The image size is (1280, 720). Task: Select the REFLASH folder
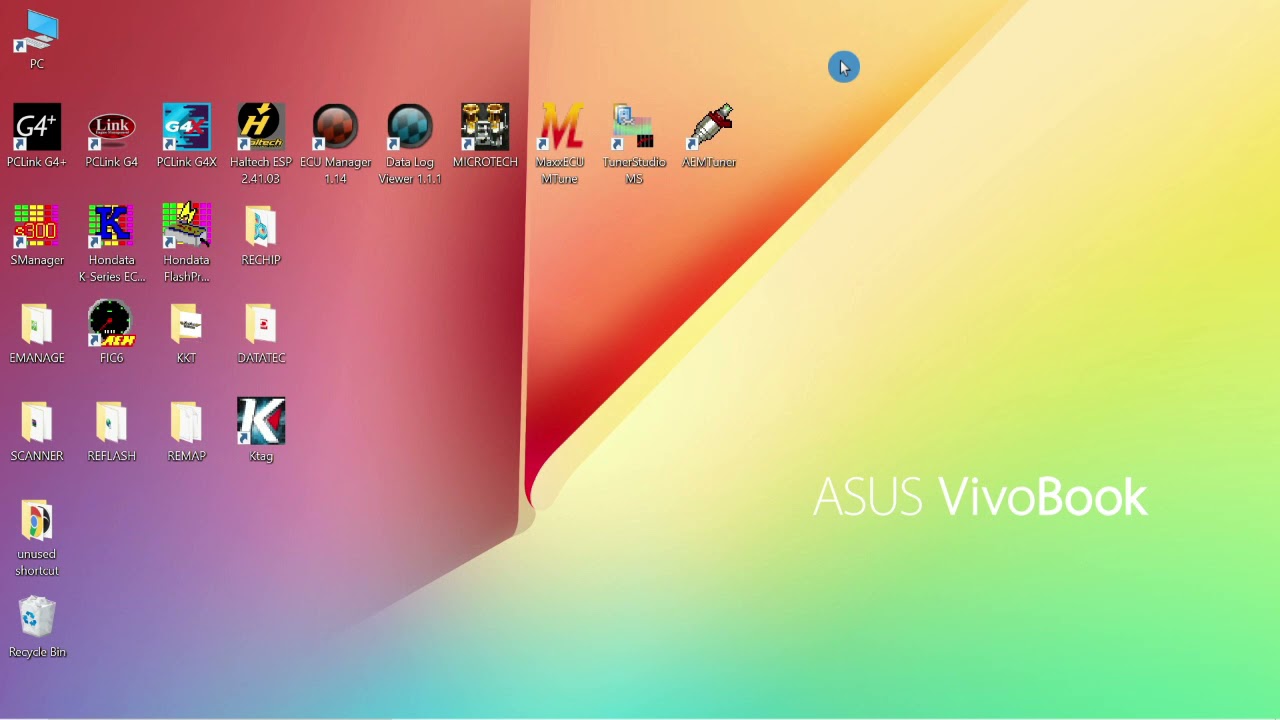[x=111, y=431]
